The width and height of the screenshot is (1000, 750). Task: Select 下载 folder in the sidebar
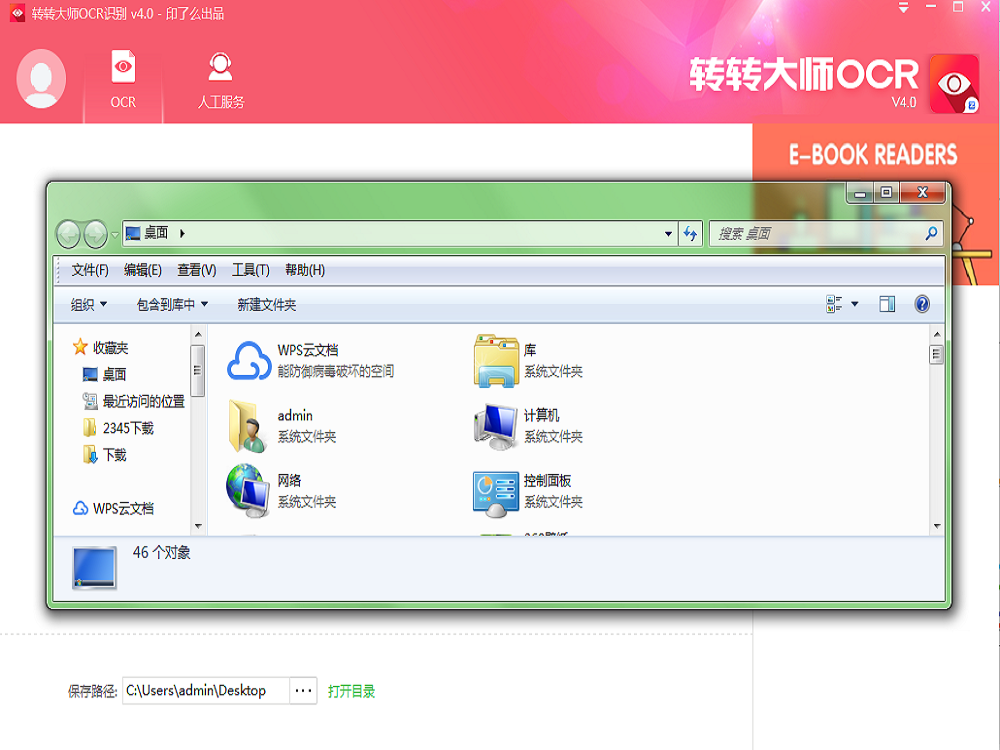click(105, 455)
